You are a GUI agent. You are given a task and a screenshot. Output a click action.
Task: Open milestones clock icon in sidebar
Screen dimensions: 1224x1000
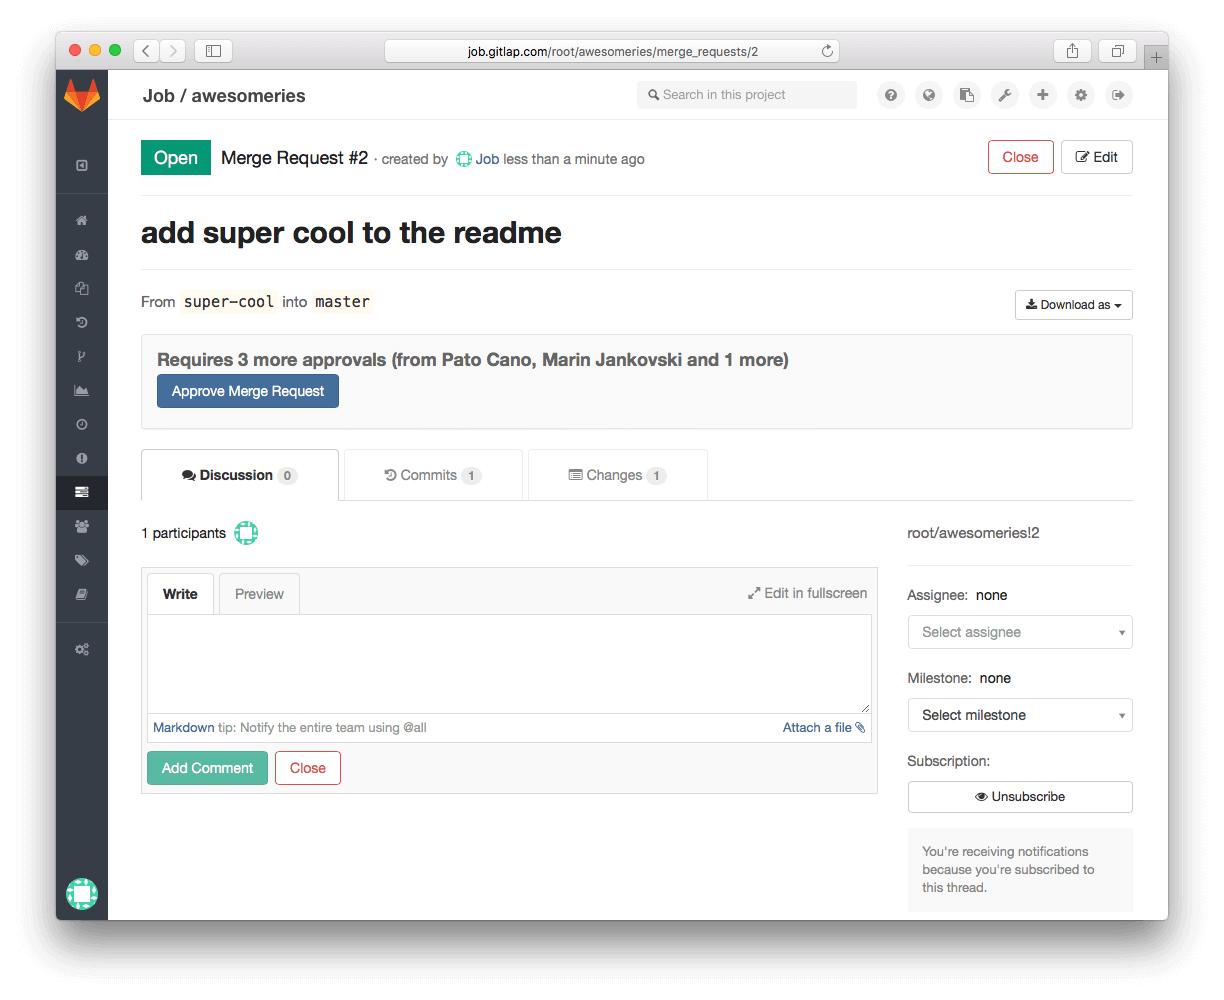[x=82, y=425]
